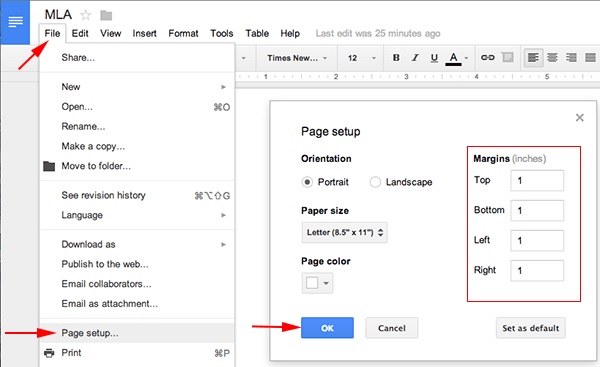Open the Letter paper size dropdown
The width and height of the screenshot is (600, 367).
[344, 232]
